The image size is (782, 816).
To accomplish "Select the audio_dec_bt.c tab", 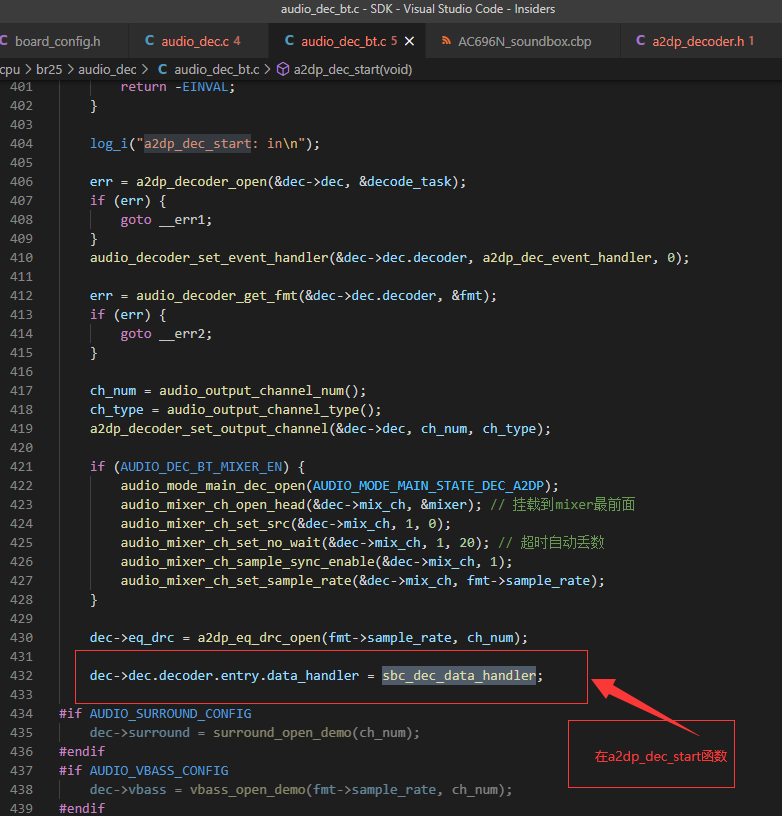I will (343, 41).
